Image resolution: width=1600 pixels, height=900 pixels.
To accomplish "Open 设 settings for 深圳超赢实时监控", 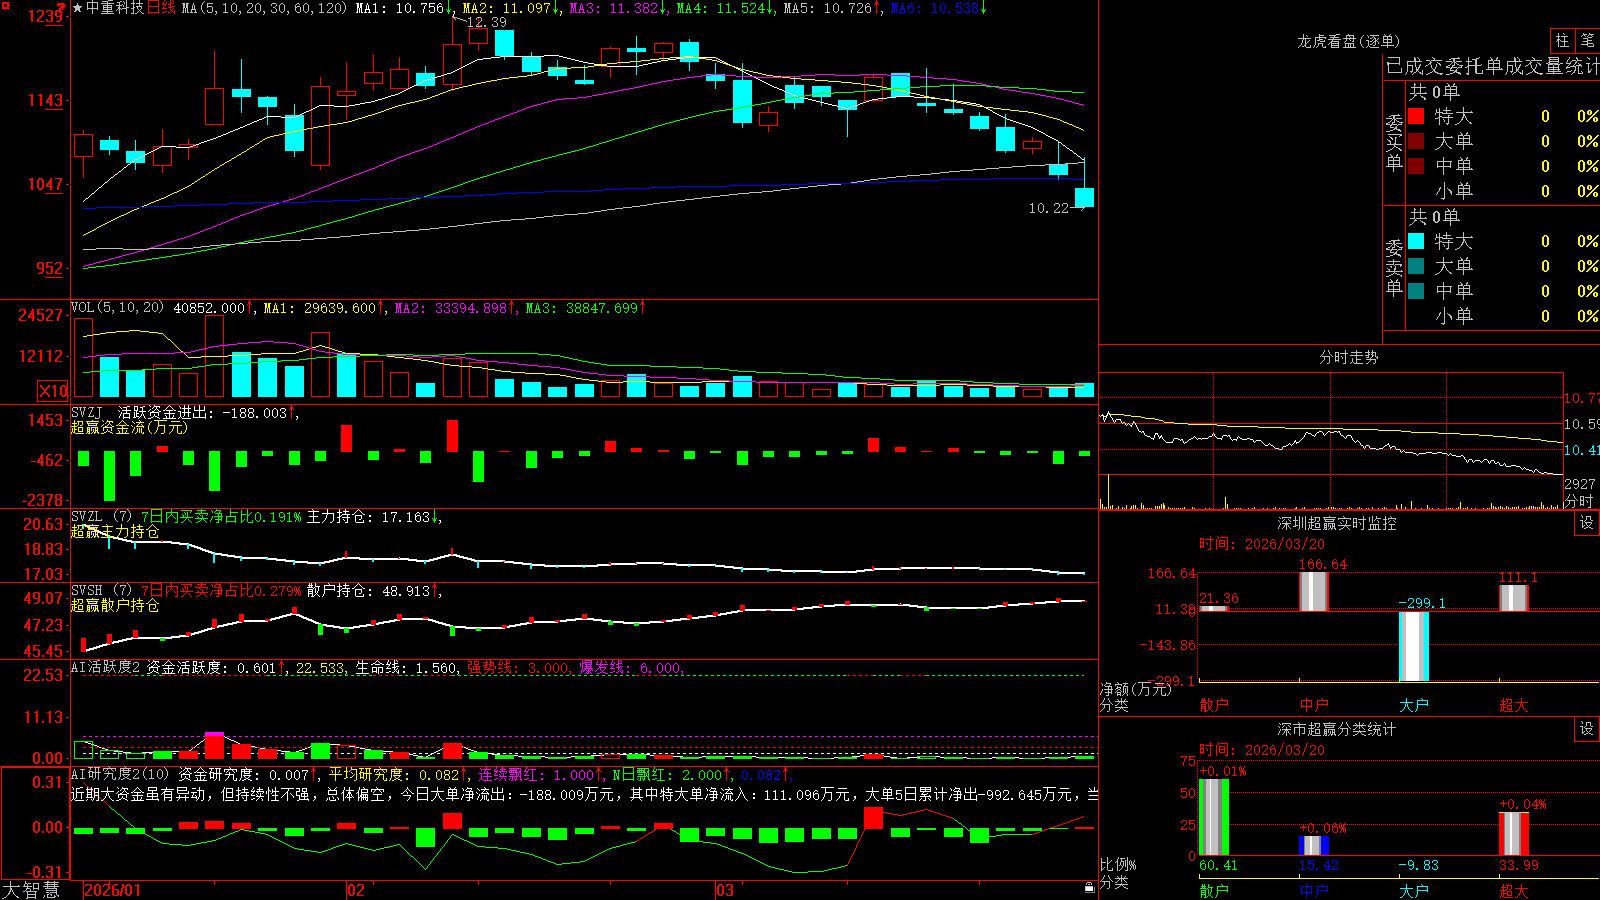I will [x=1587, y=523].
